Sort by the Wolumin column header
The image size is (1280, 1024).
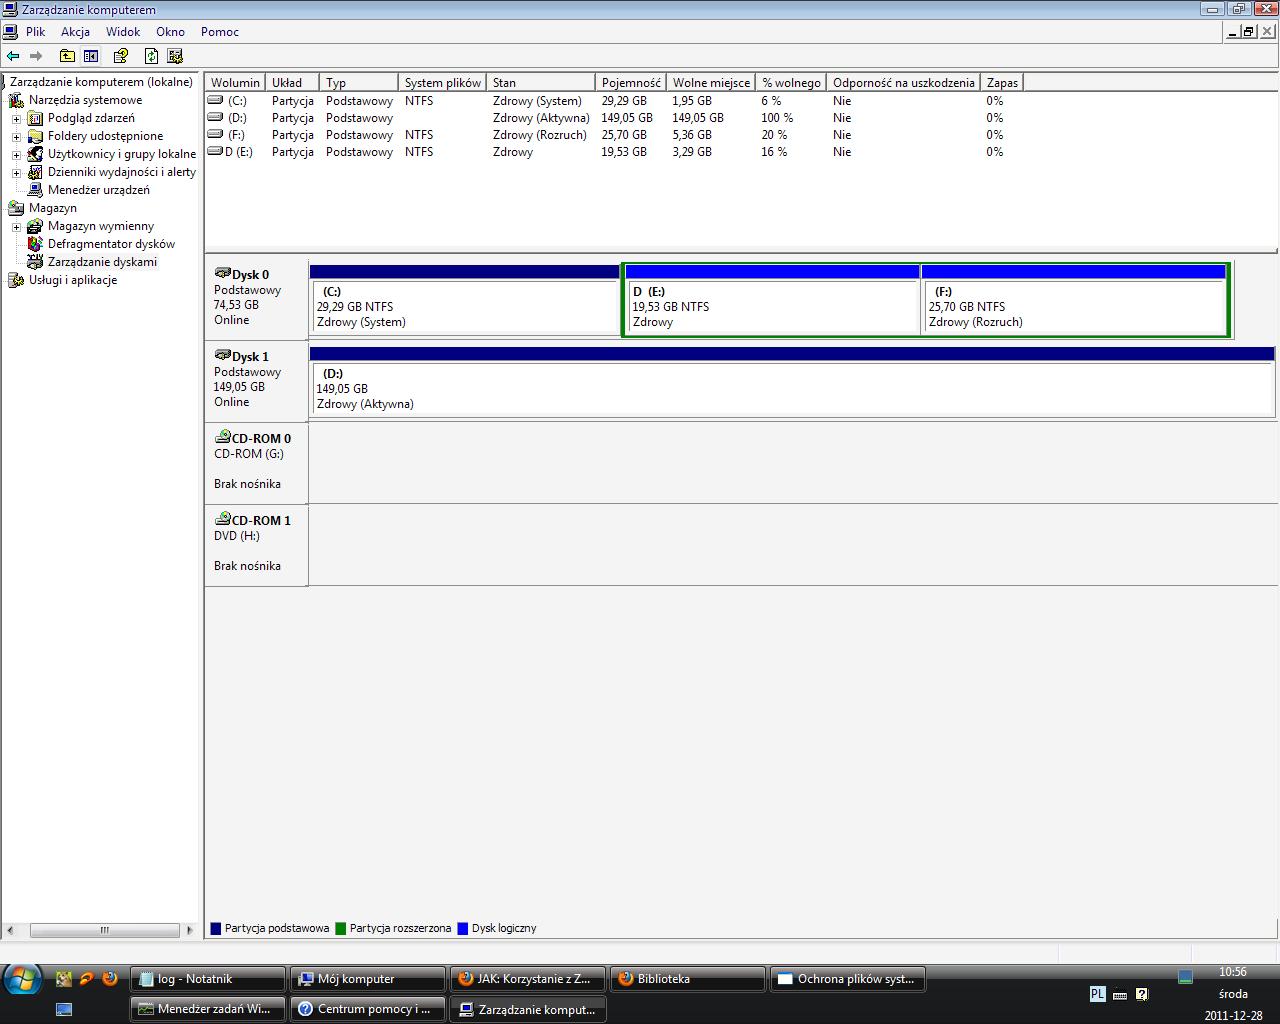pos(235,83)
